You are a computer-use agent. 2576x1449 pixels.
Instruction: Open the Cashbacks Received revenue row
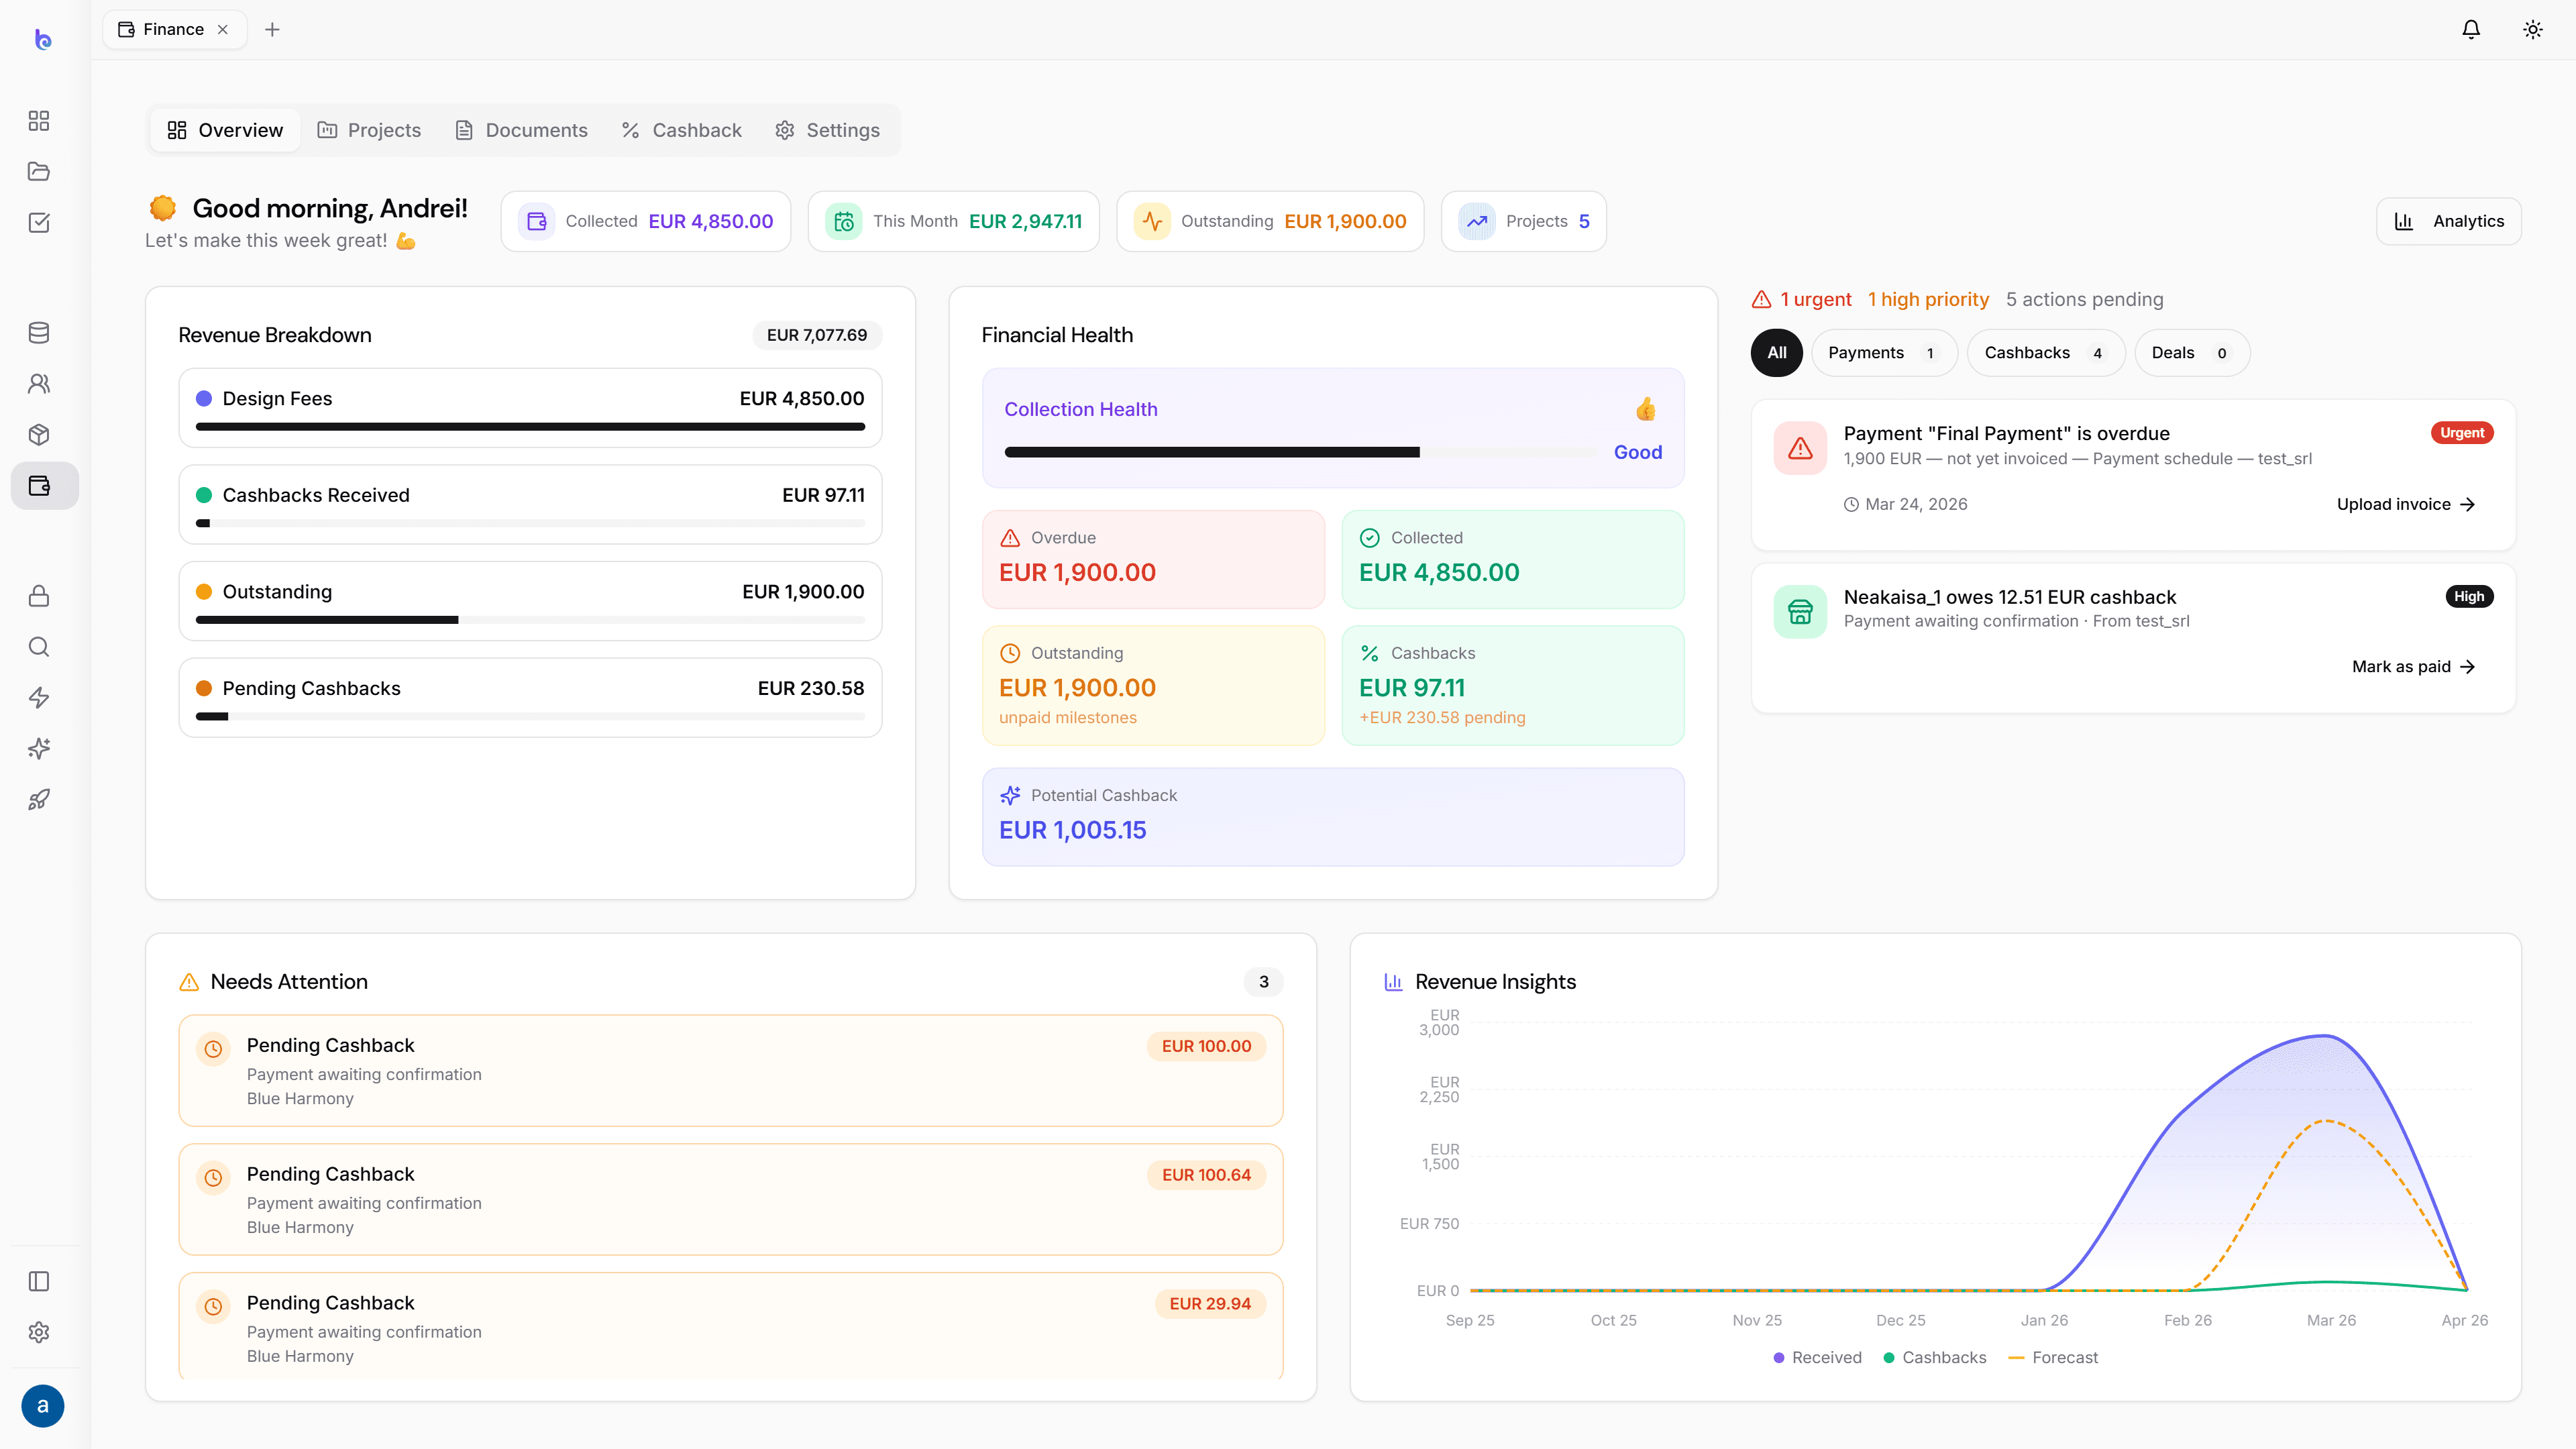(530, 504)
